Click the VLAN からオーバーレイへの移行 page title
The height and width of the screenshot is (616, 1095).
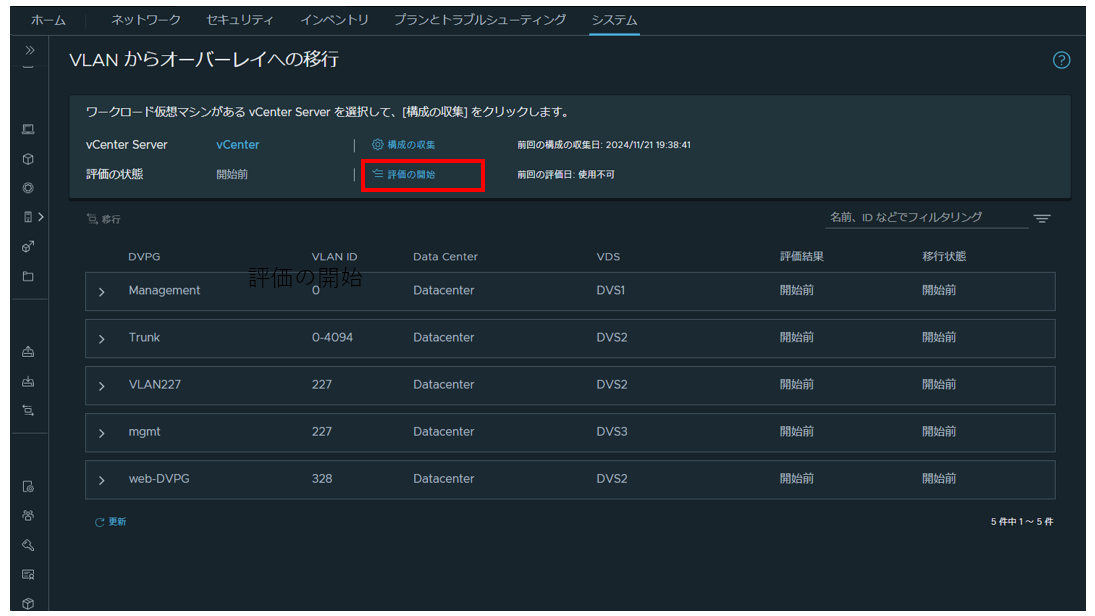[204, 59]
